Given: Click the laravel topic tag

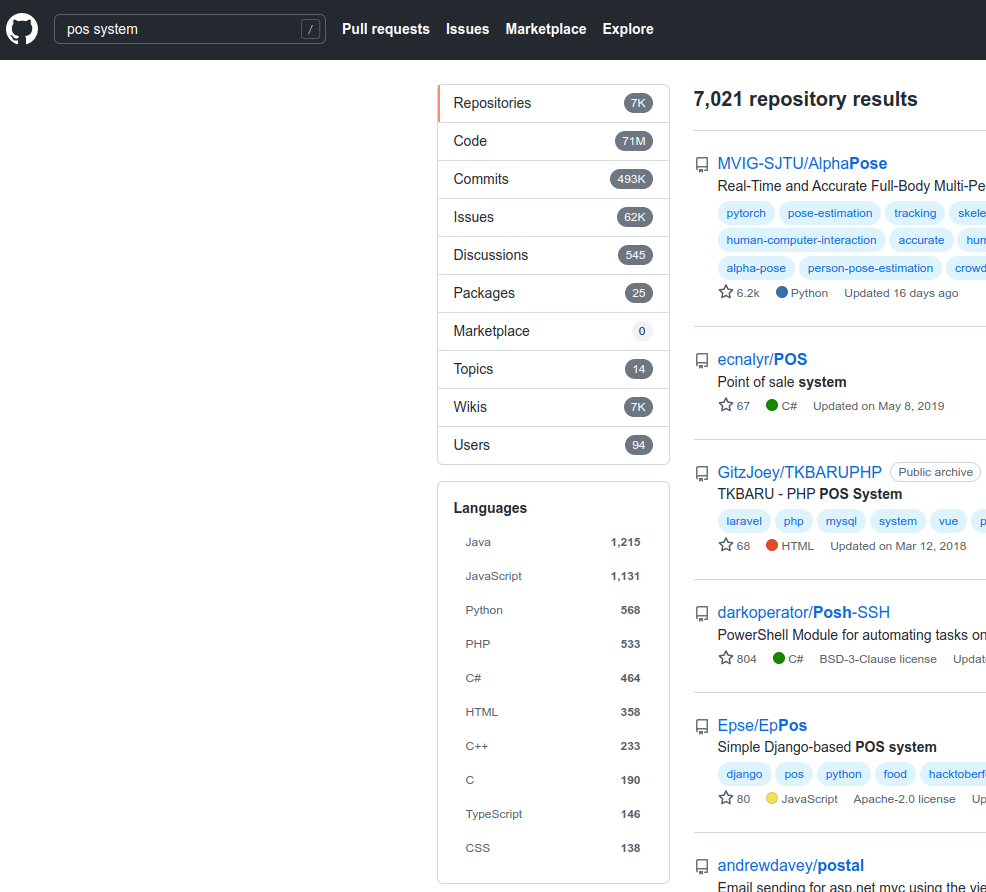Looking at the screenshot, I should pos(744,521).
